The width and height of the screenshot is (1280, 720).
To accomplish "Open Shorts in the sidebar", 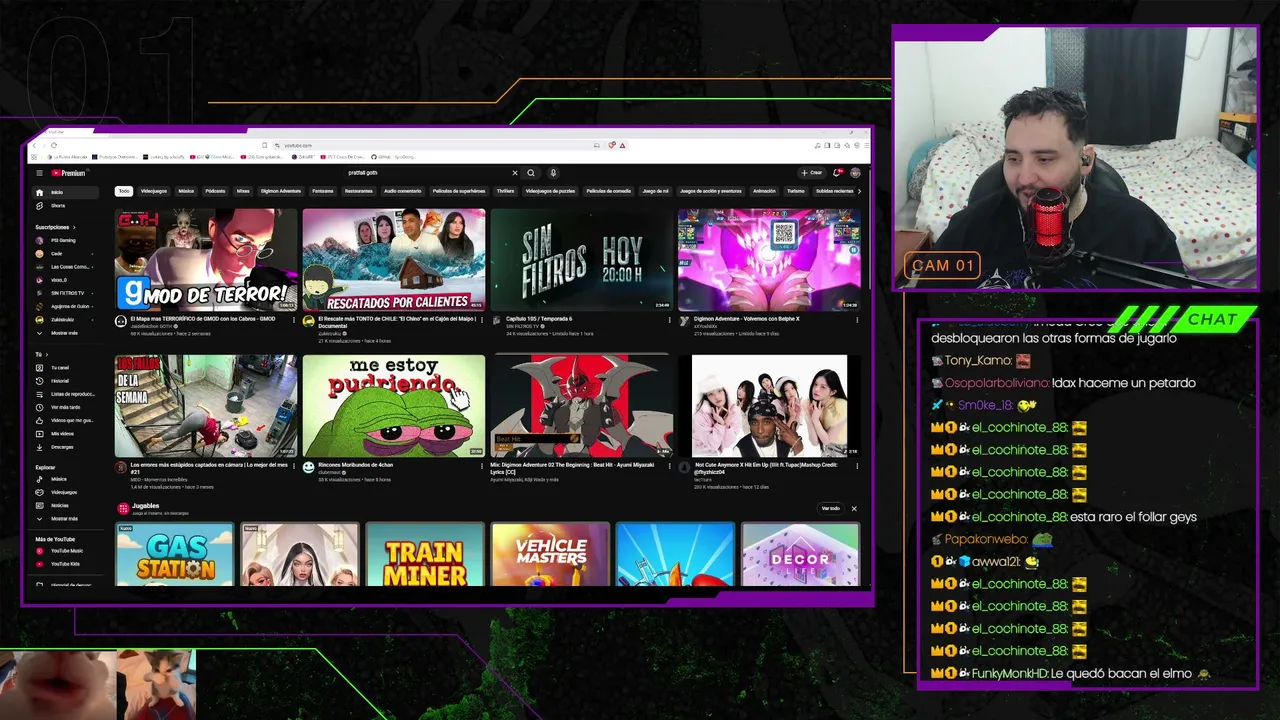I will (x=66, y=206).
